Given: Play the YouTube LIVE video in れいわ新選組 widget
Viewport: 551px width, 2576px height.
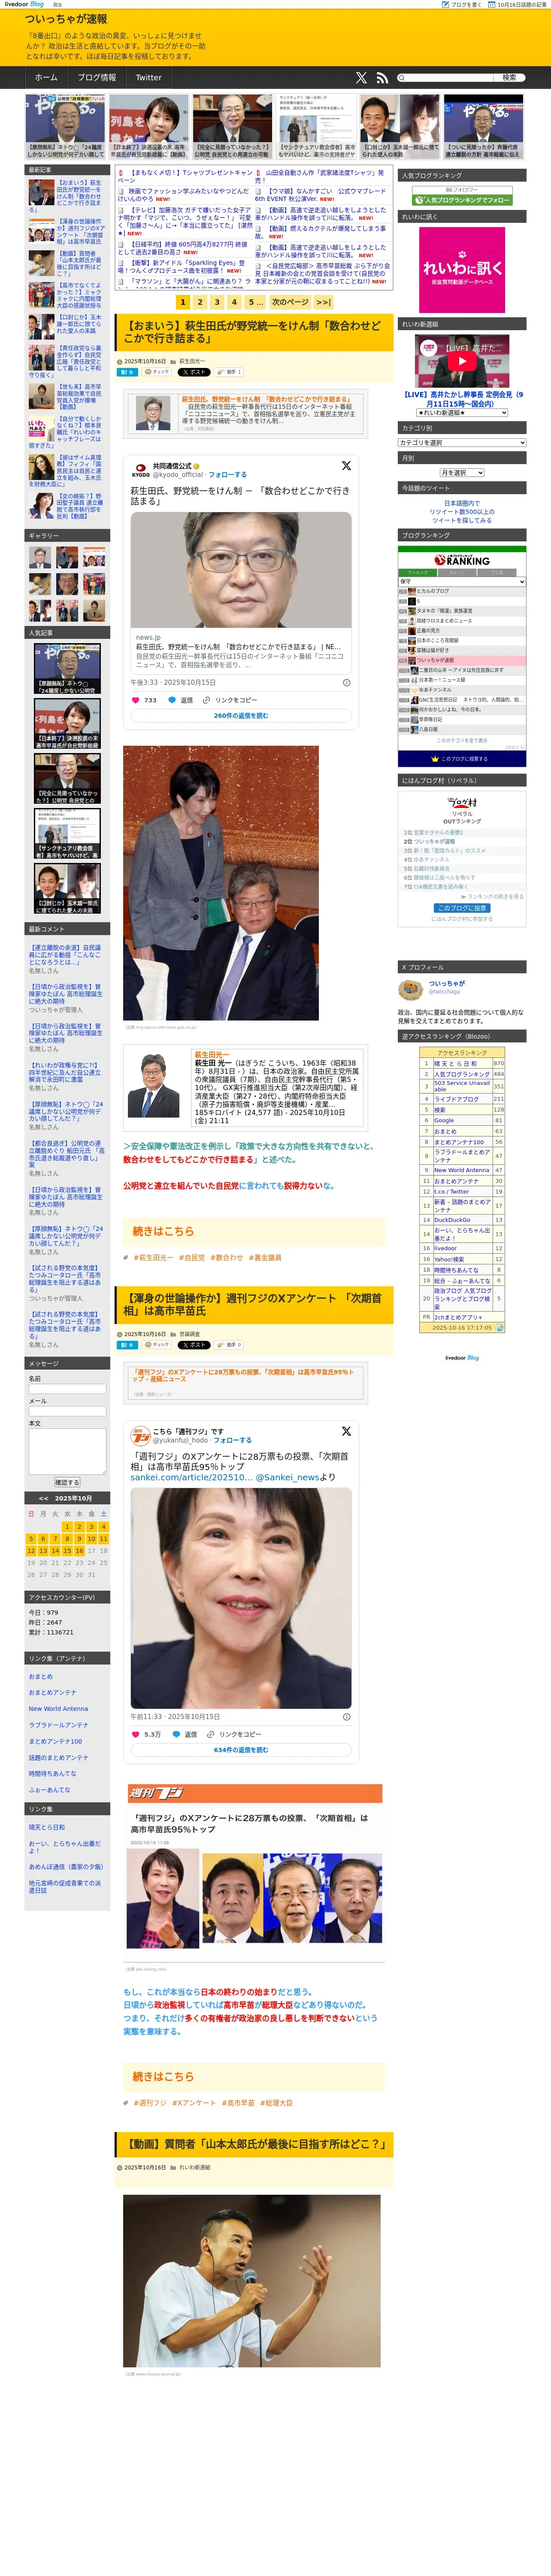Looking at the screenshot, I should pos(462,361).
